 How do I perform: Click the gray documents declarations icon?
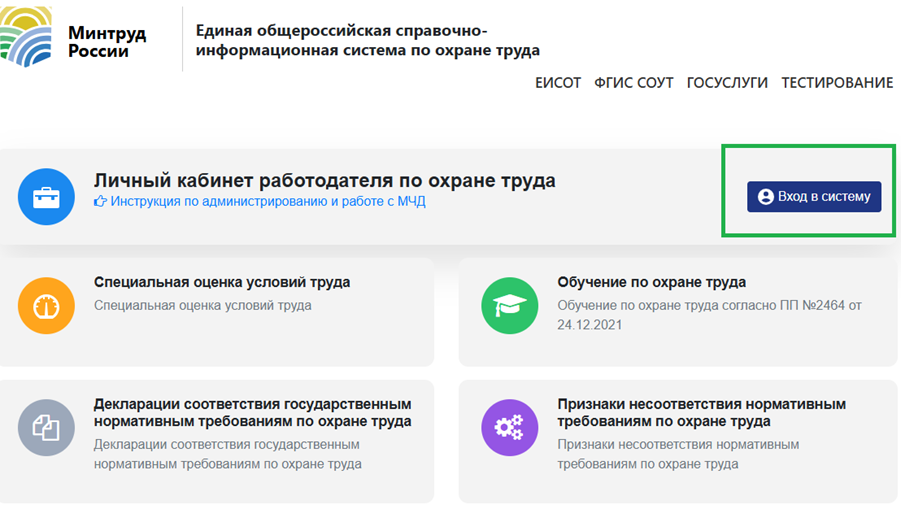46,428
